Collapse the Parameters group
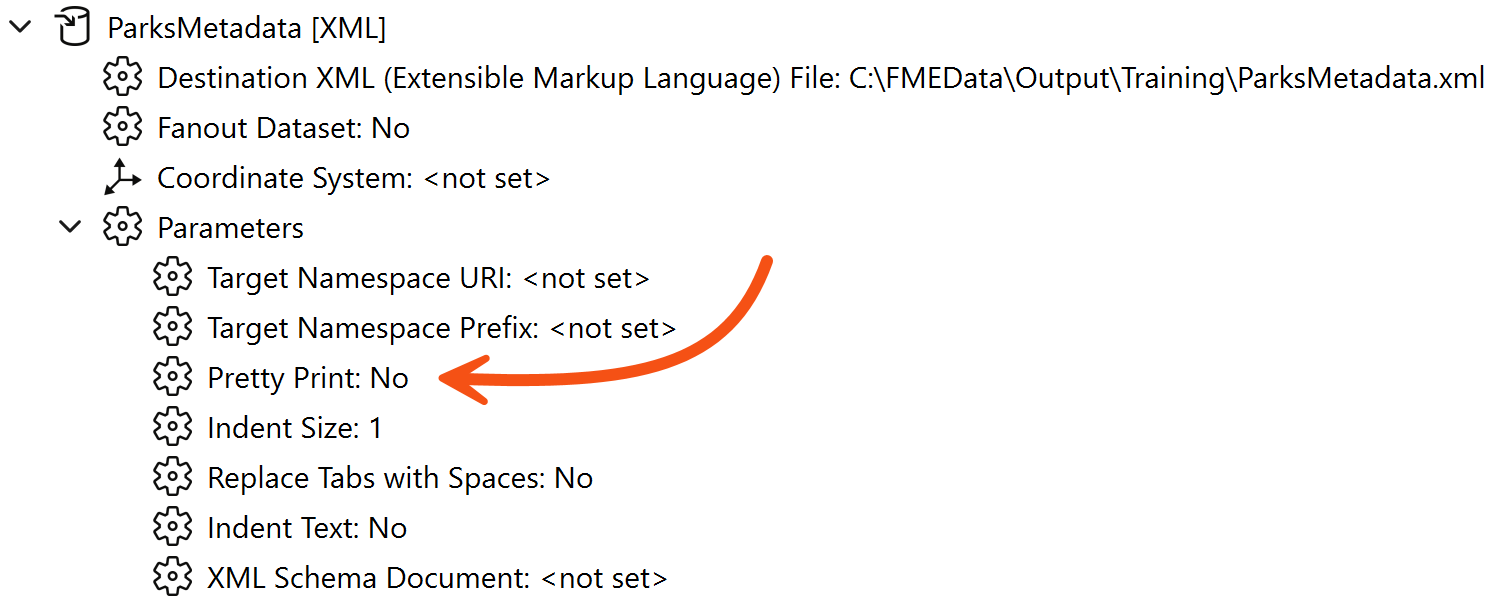 (70, 226)
